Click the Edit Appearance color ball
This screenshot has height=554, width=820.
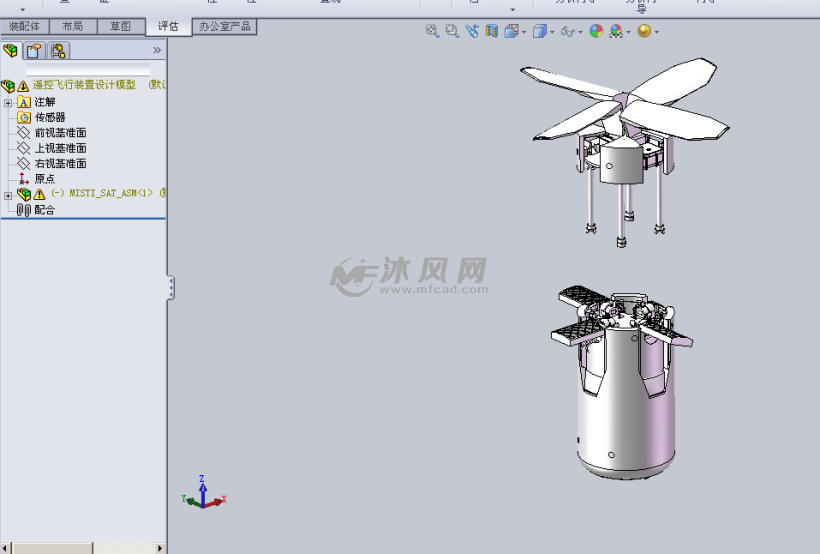coord(596,31)
